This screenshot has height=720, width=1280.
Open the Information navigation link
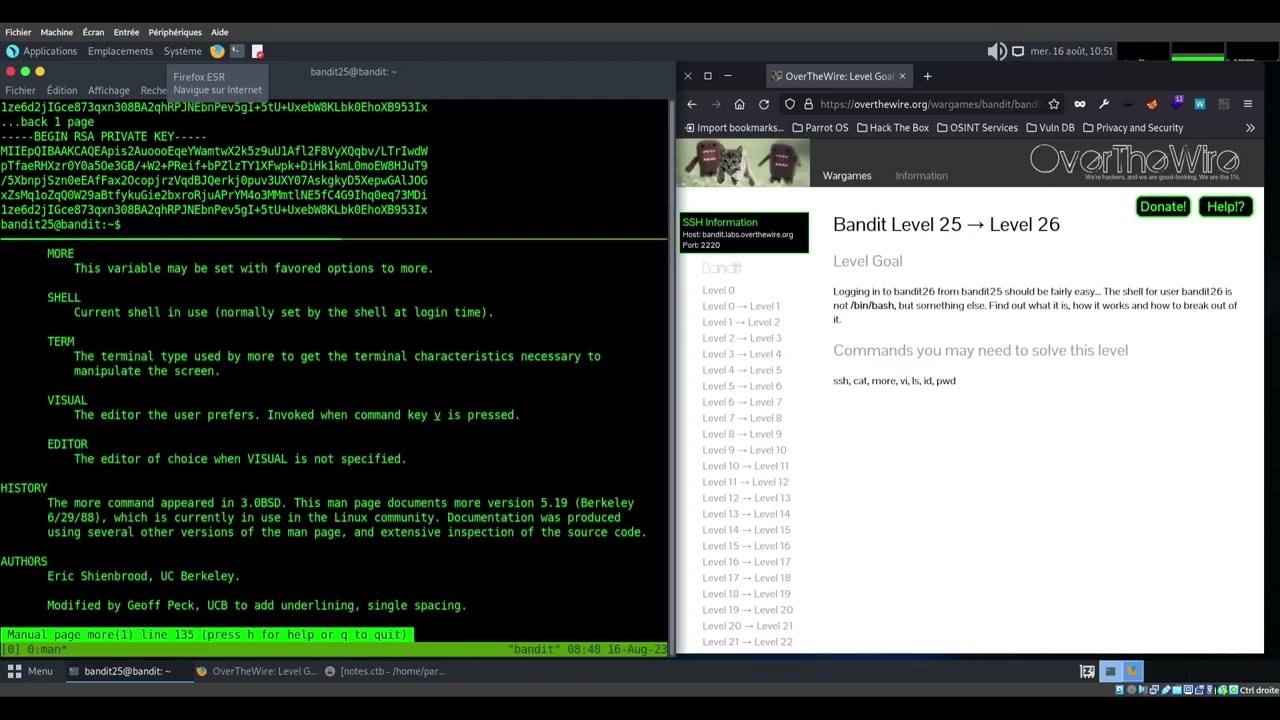tap(921, 176)
